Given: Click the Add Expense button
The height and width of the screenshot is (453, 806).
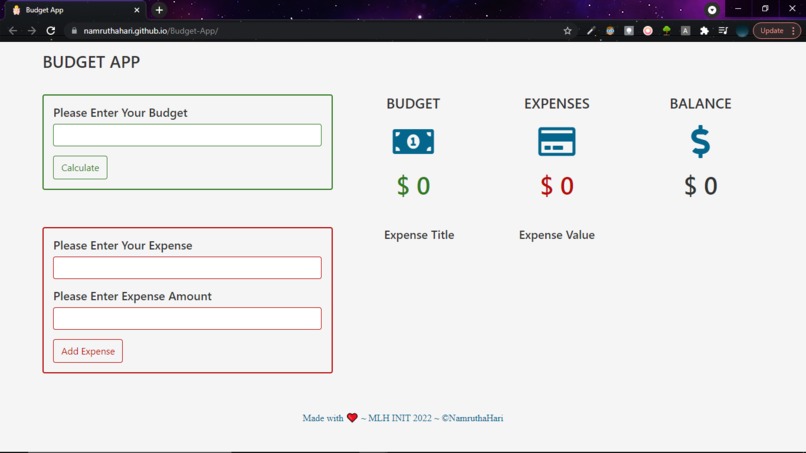Looking at the screenshot, I should [88, 351].
